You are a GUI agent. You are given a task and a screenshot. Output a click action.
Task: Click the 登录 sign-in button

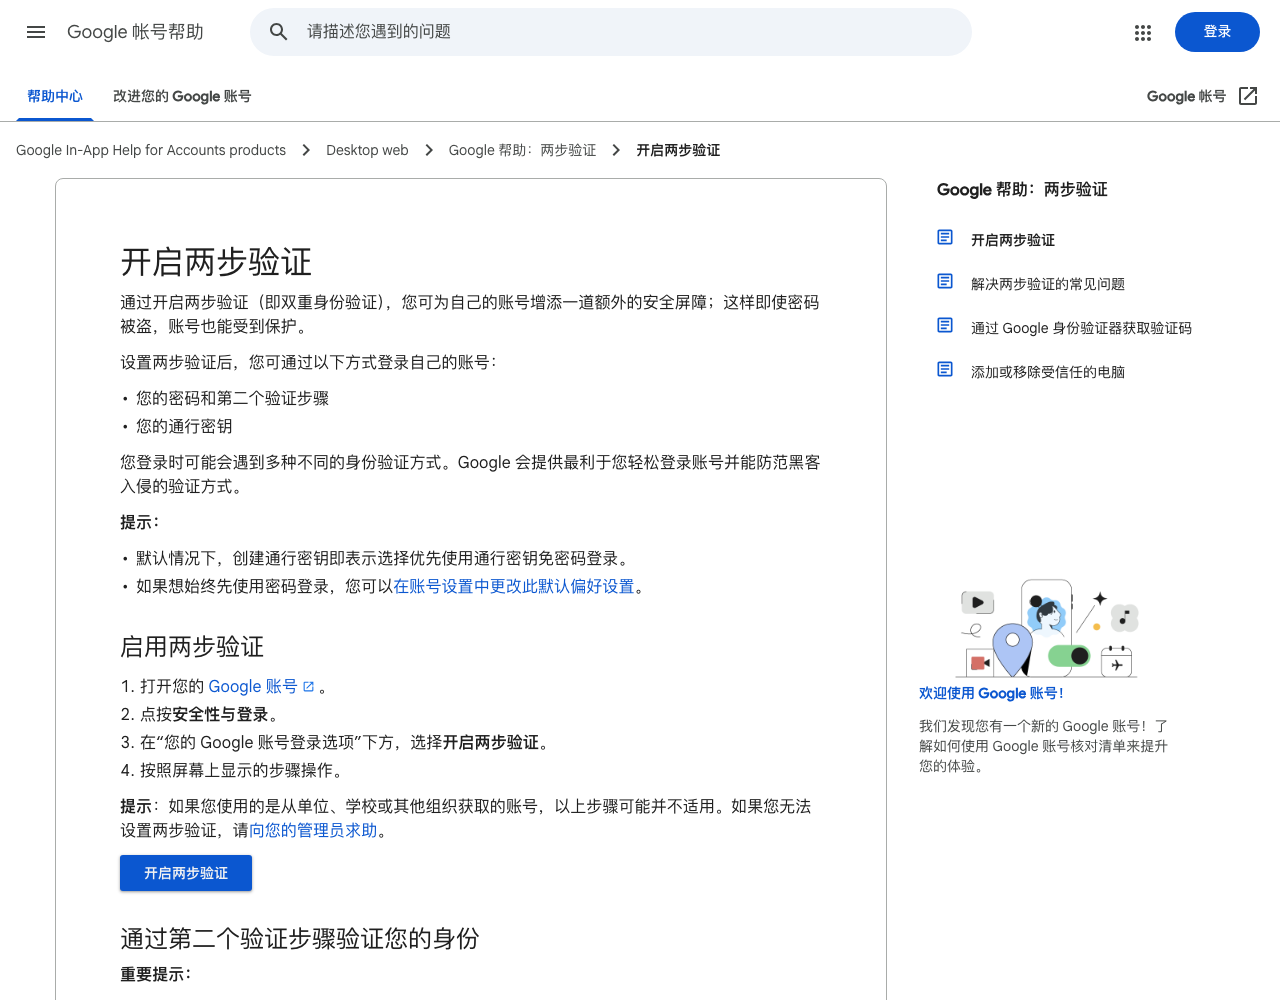[1217, 32]
